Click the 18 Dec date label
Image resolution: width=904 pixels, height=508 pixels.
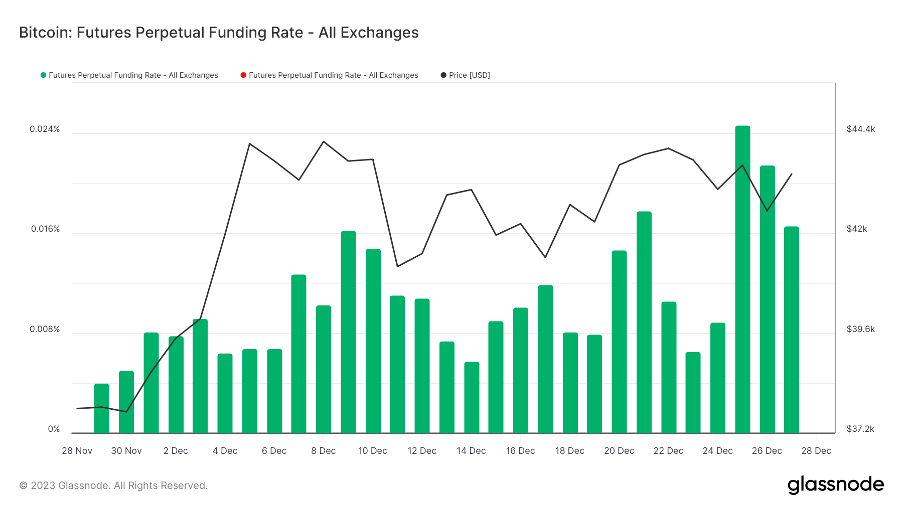click(x=570, y=451)
